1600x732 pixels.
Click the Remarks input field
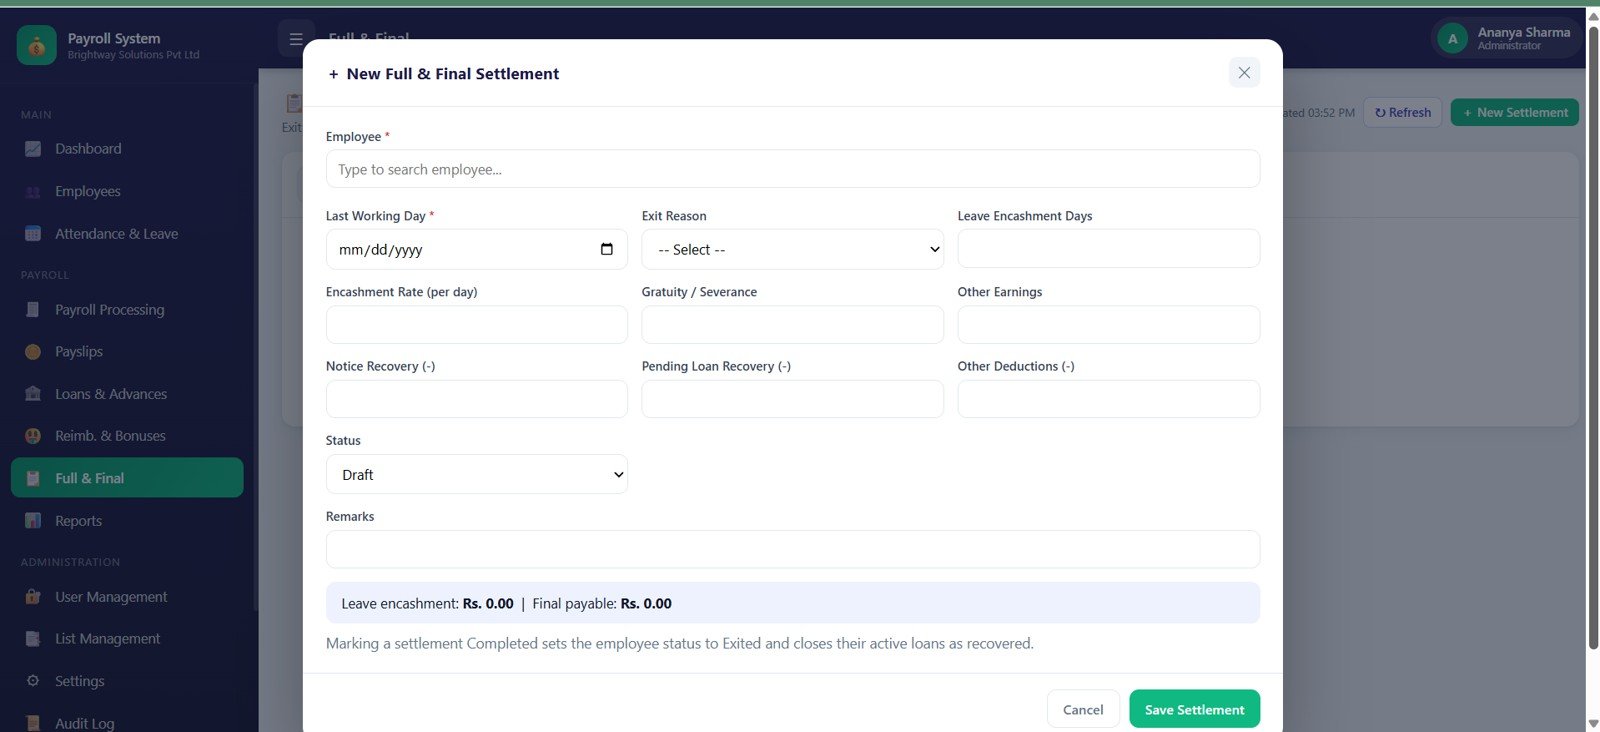792,549
